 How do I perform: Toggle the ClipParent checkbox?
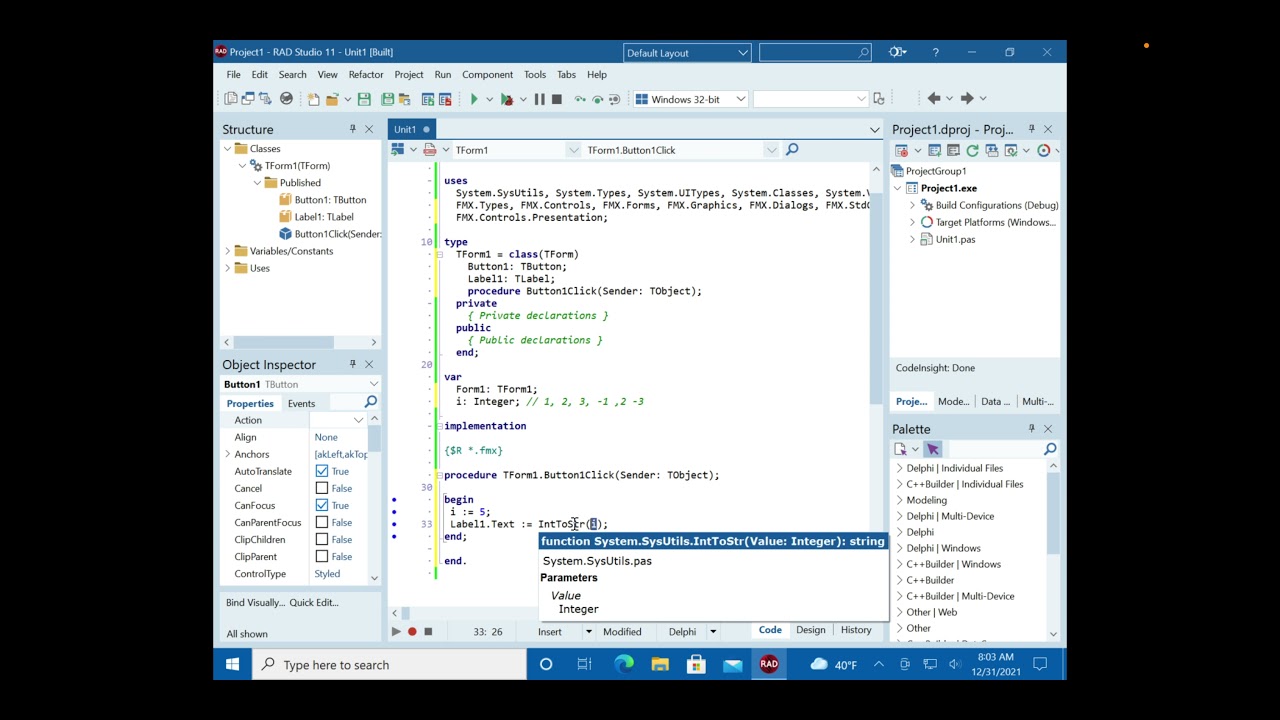pos(322,556)
